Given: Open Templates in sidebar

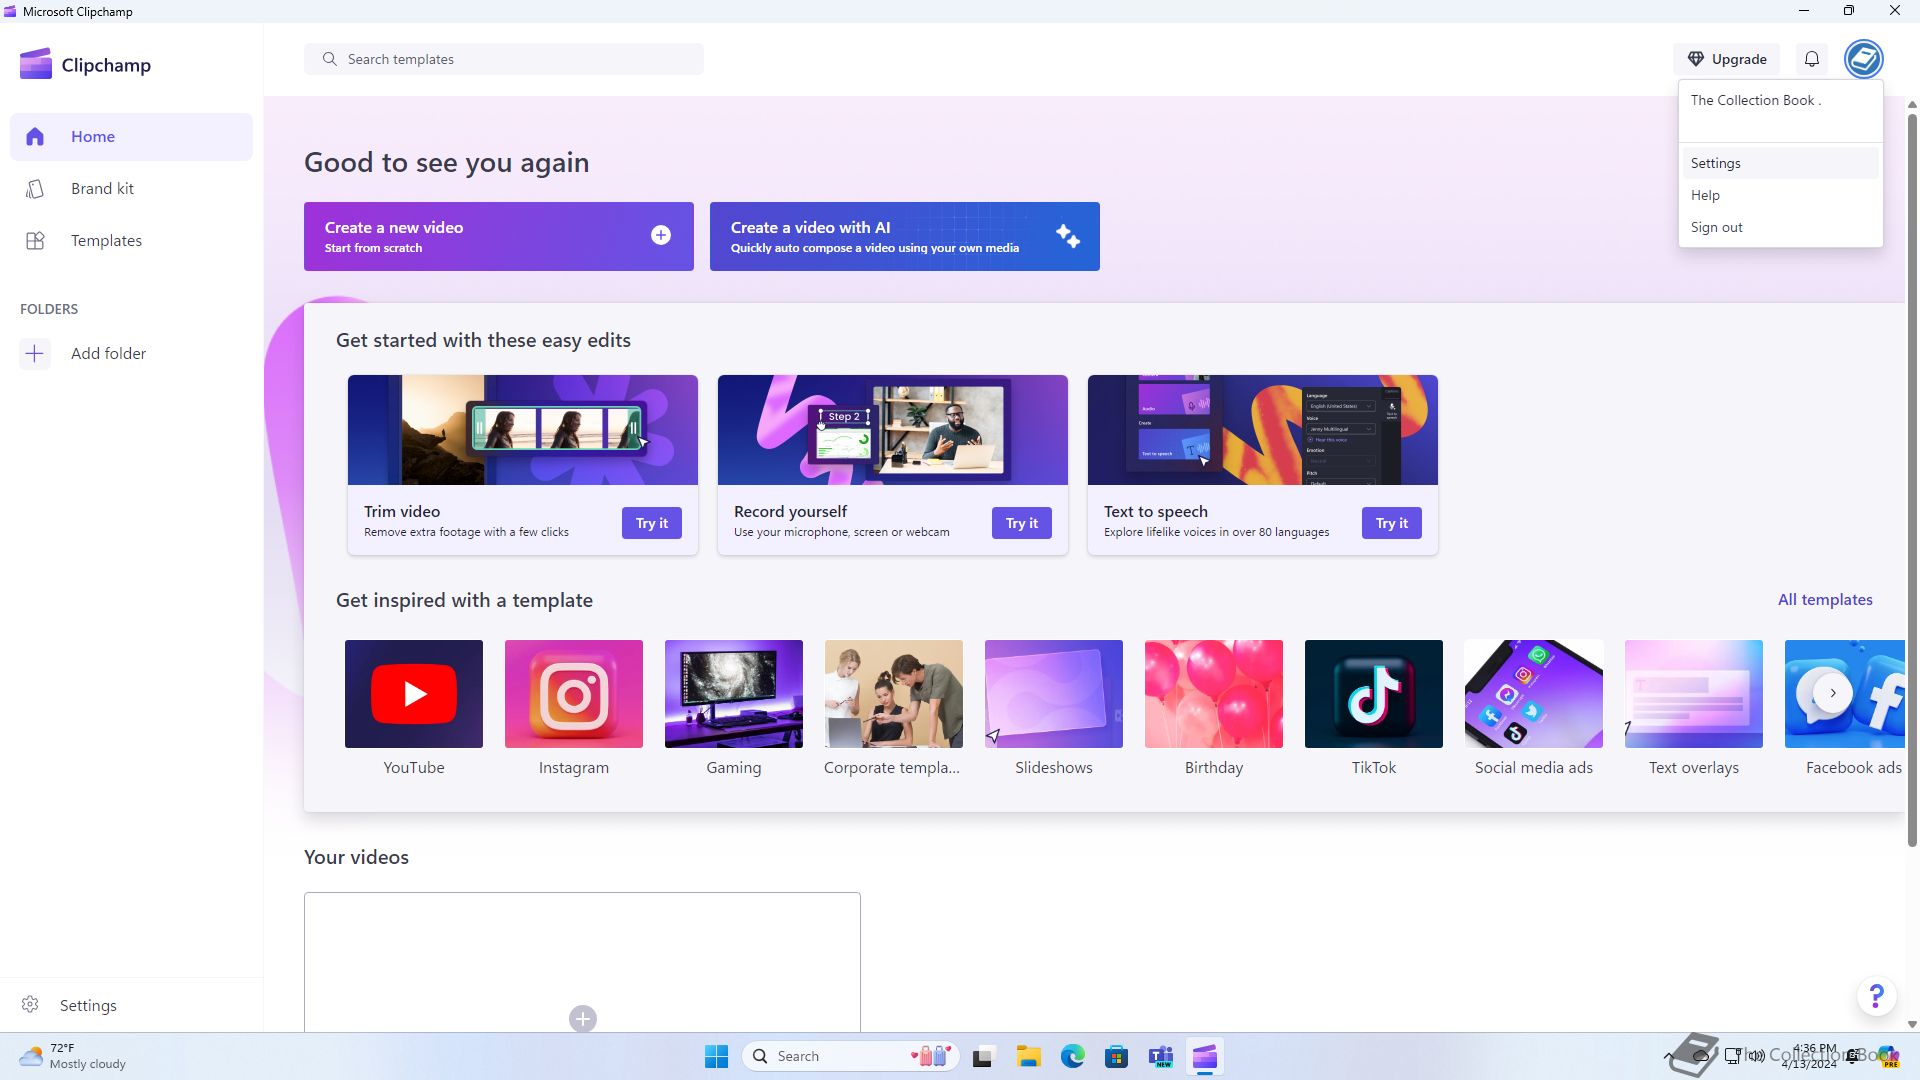Looking at the screenshot, I should pyautogui.click(x=131, y=241).
